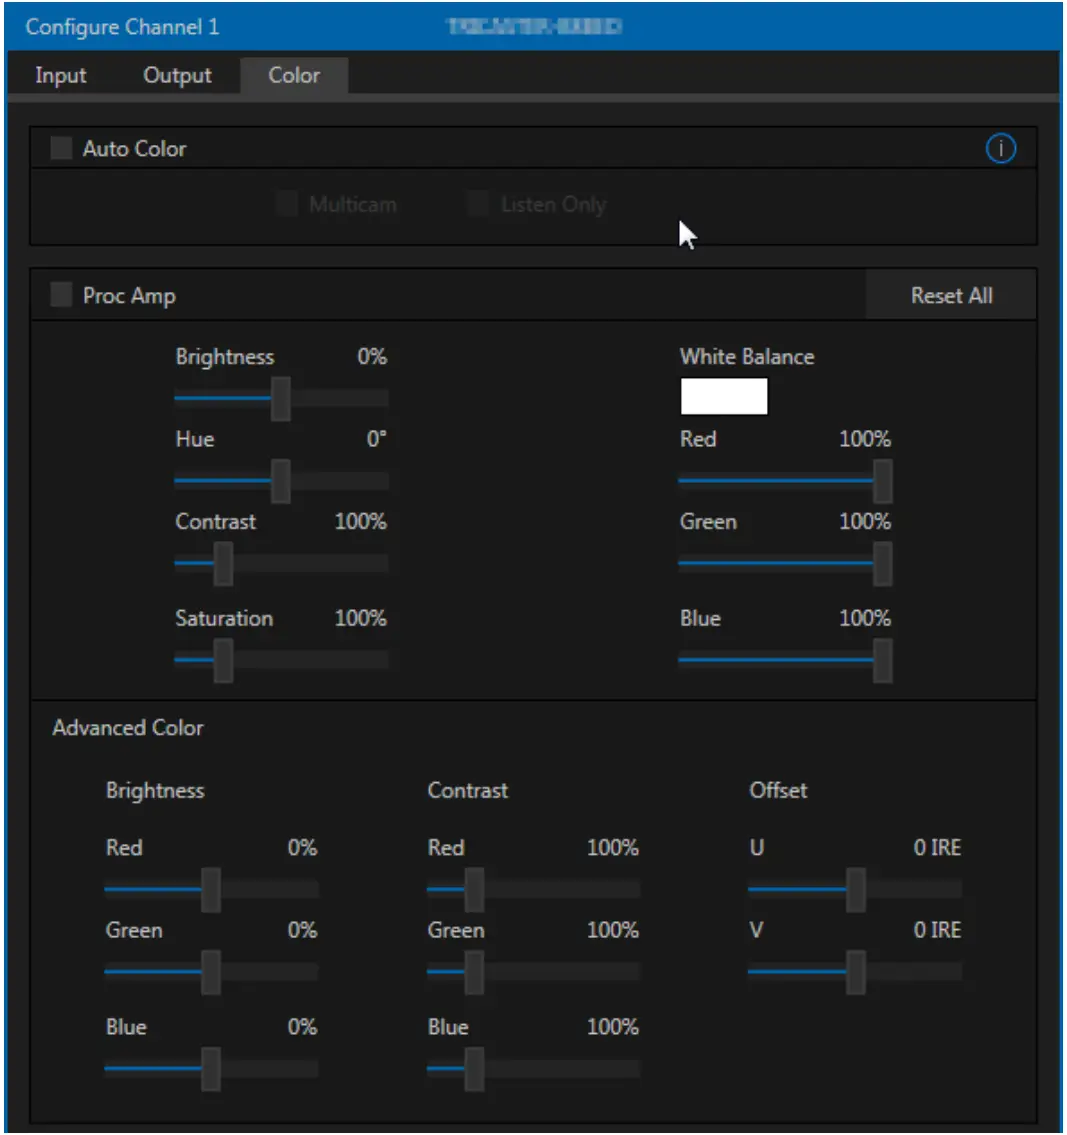Select the Color tab
The width and height of the screenshot is (1067, 1135).
coord(293,74)
